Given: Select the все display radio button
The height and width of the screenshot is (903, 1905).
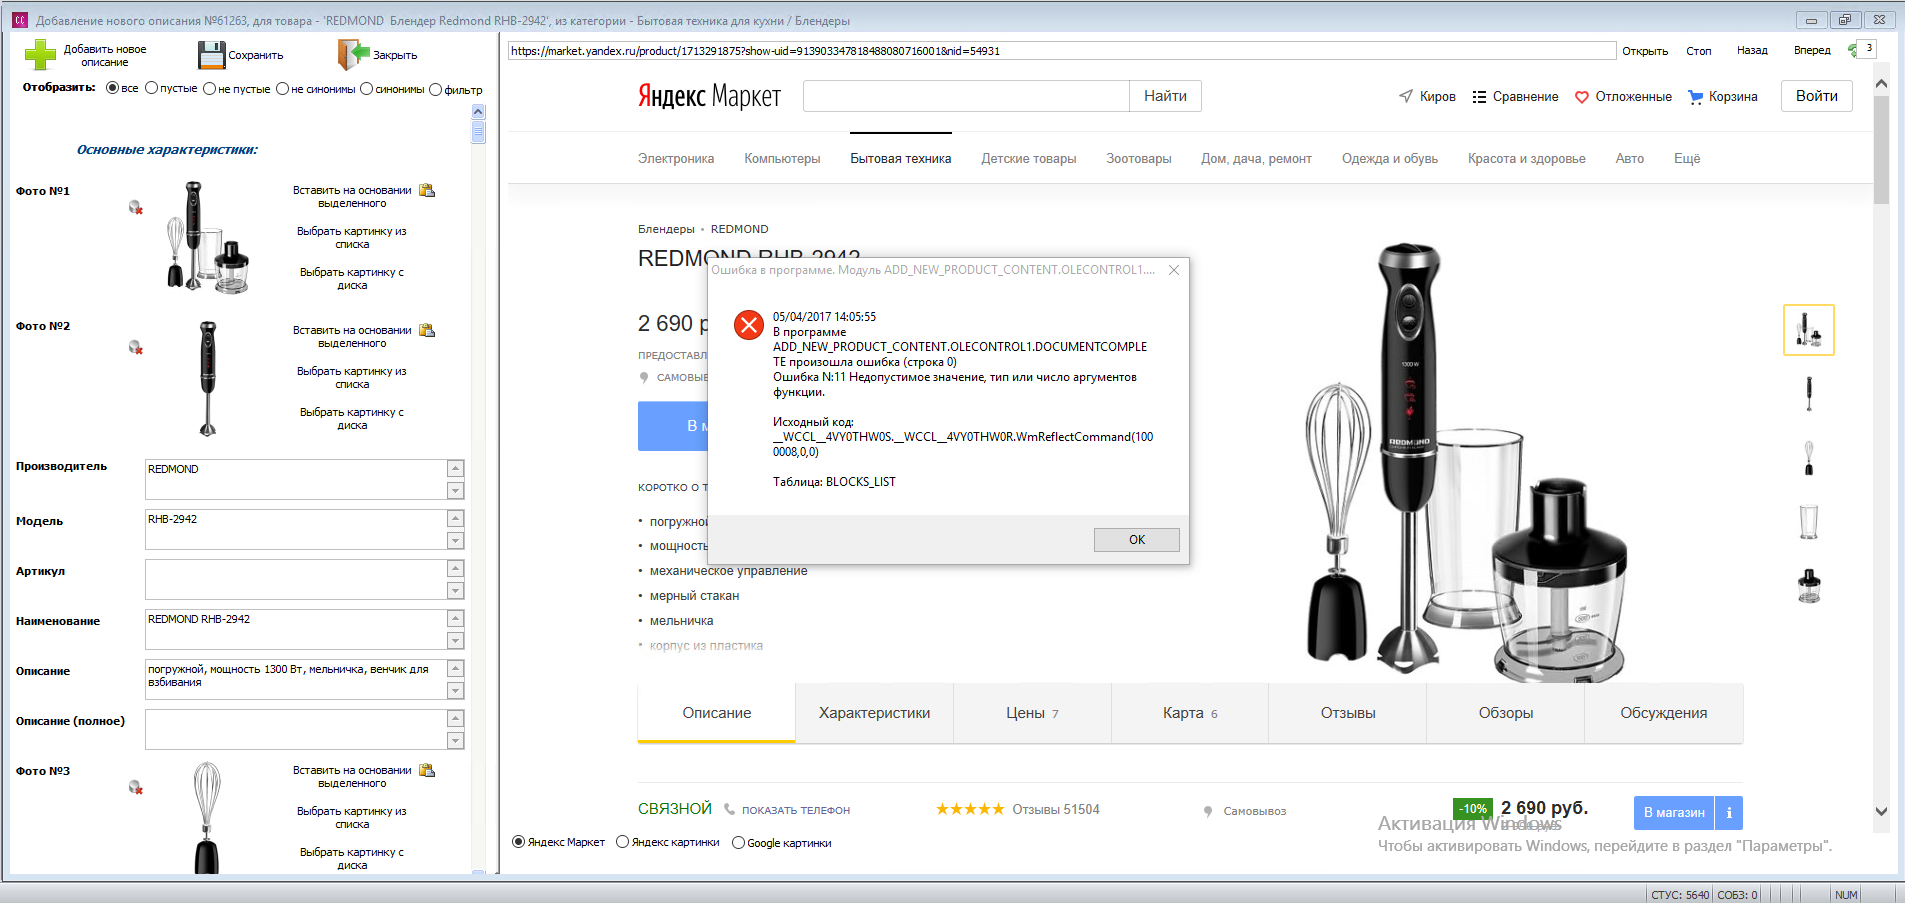Looking at the screenshot, I should click(112, 88).
